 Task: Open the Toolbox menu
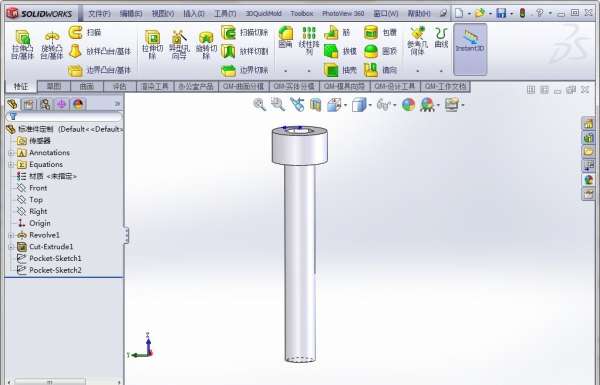click(x=302, y=13)
